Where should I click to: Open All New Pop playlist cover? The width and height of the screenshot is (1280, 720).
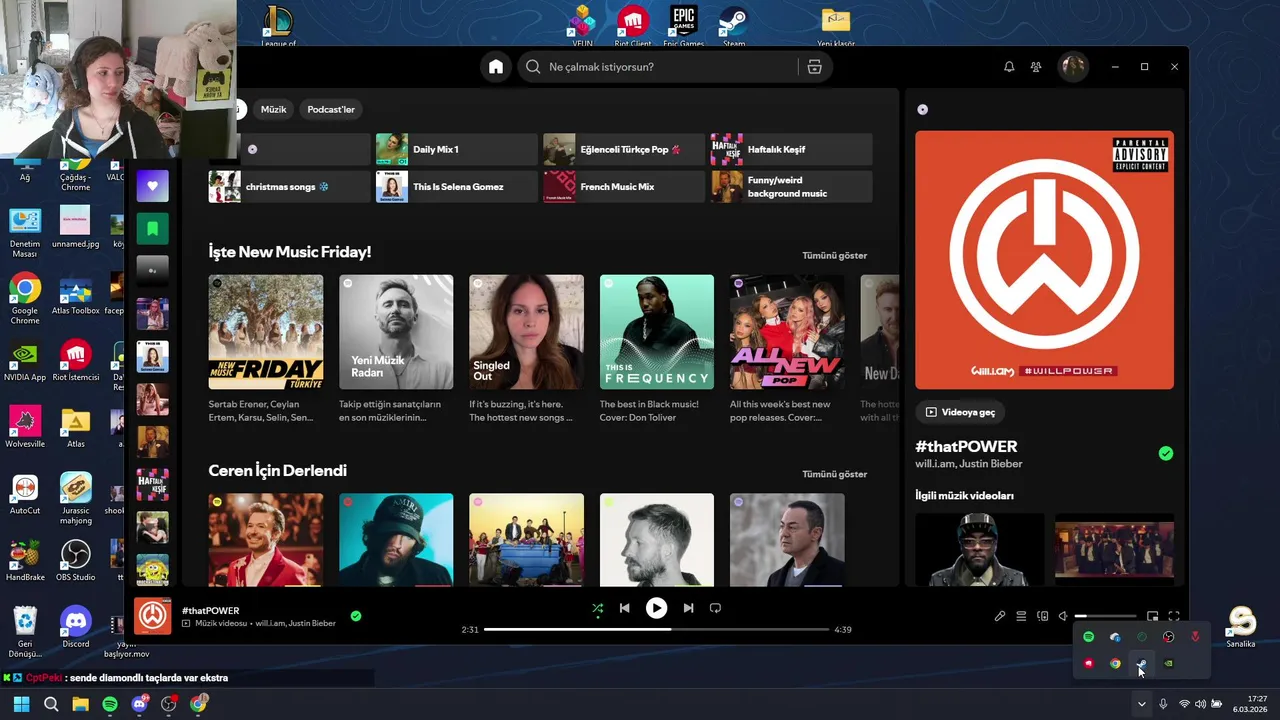787,332
